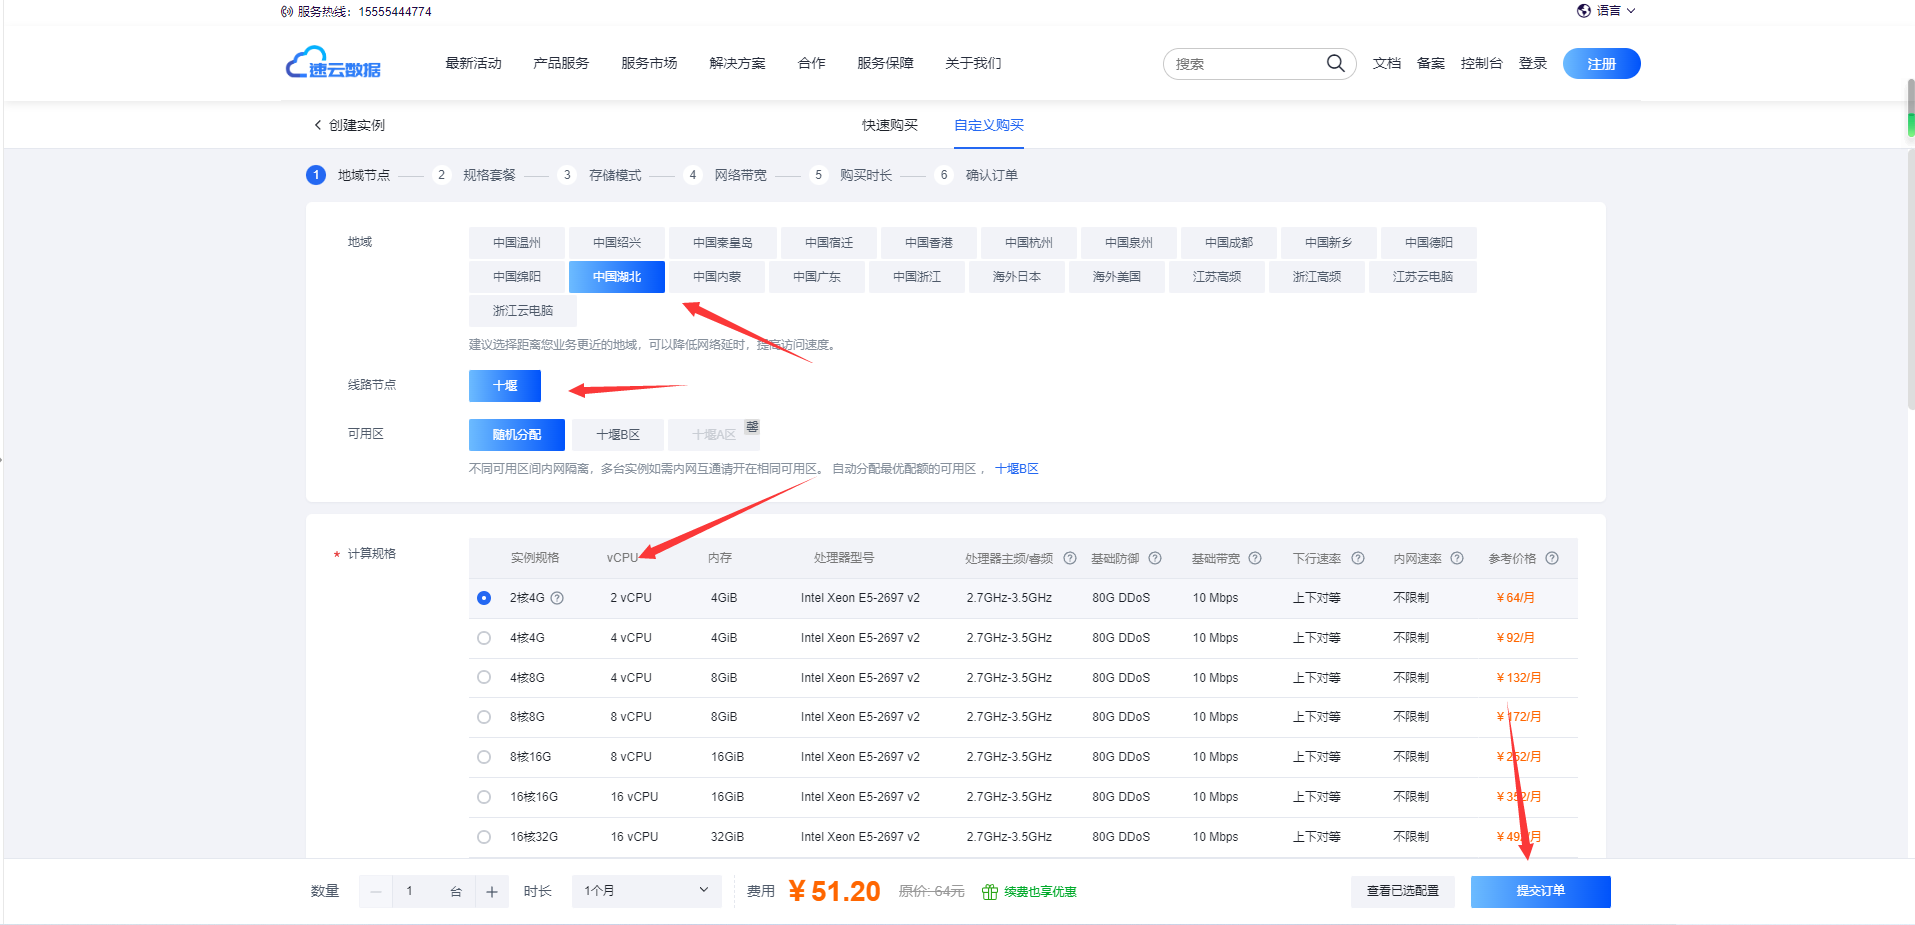Image resolution: width=1915 pixels, height=925 pixels.
Task: Open the 关于我们 menu item
Action: 973,63
